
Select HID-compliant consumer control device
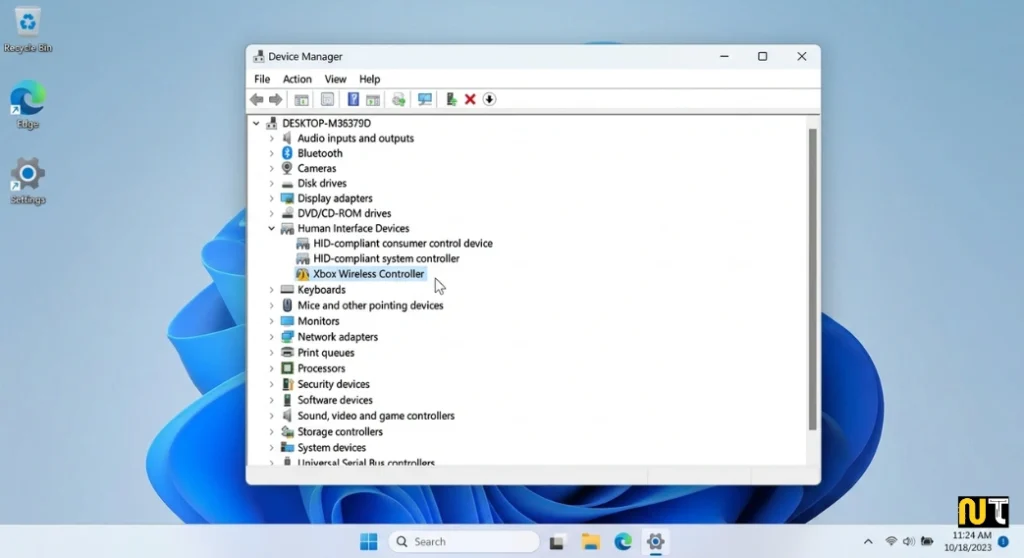402,243
